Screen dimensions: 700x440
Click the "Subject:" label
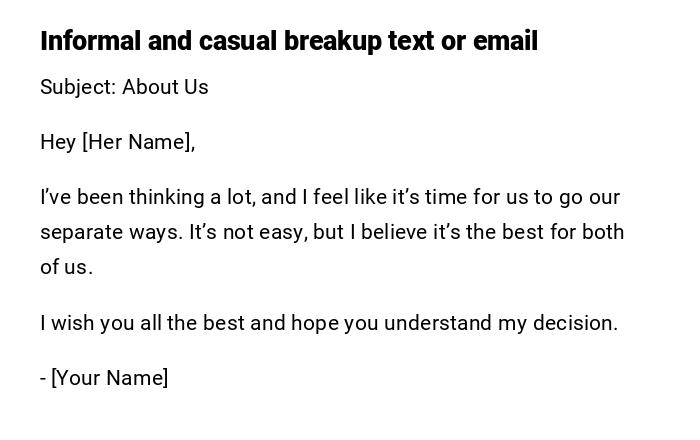[78, 87]
